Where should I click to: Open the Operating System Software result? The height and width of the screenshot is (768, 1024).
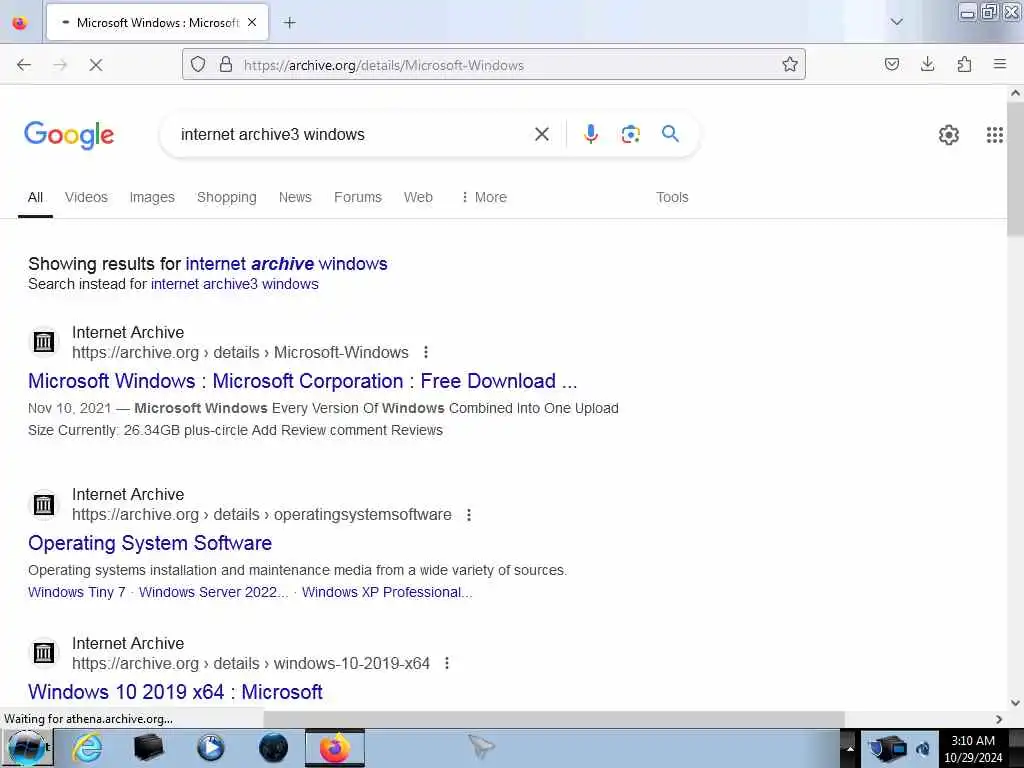click(150, 543)
